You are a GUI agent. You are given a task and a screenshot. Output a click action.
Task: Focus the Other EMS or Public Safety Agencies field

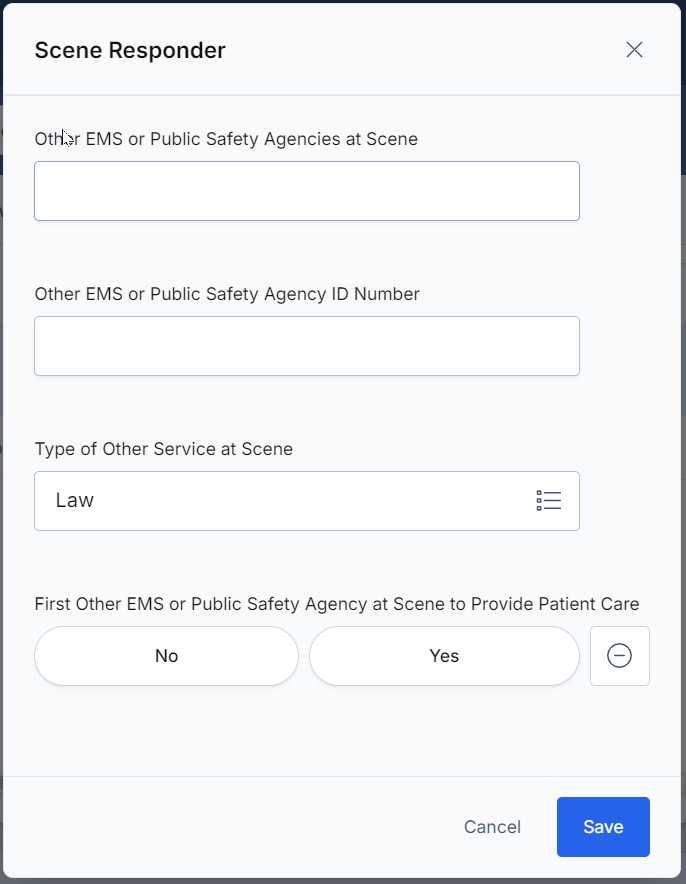tap(307, 191)
